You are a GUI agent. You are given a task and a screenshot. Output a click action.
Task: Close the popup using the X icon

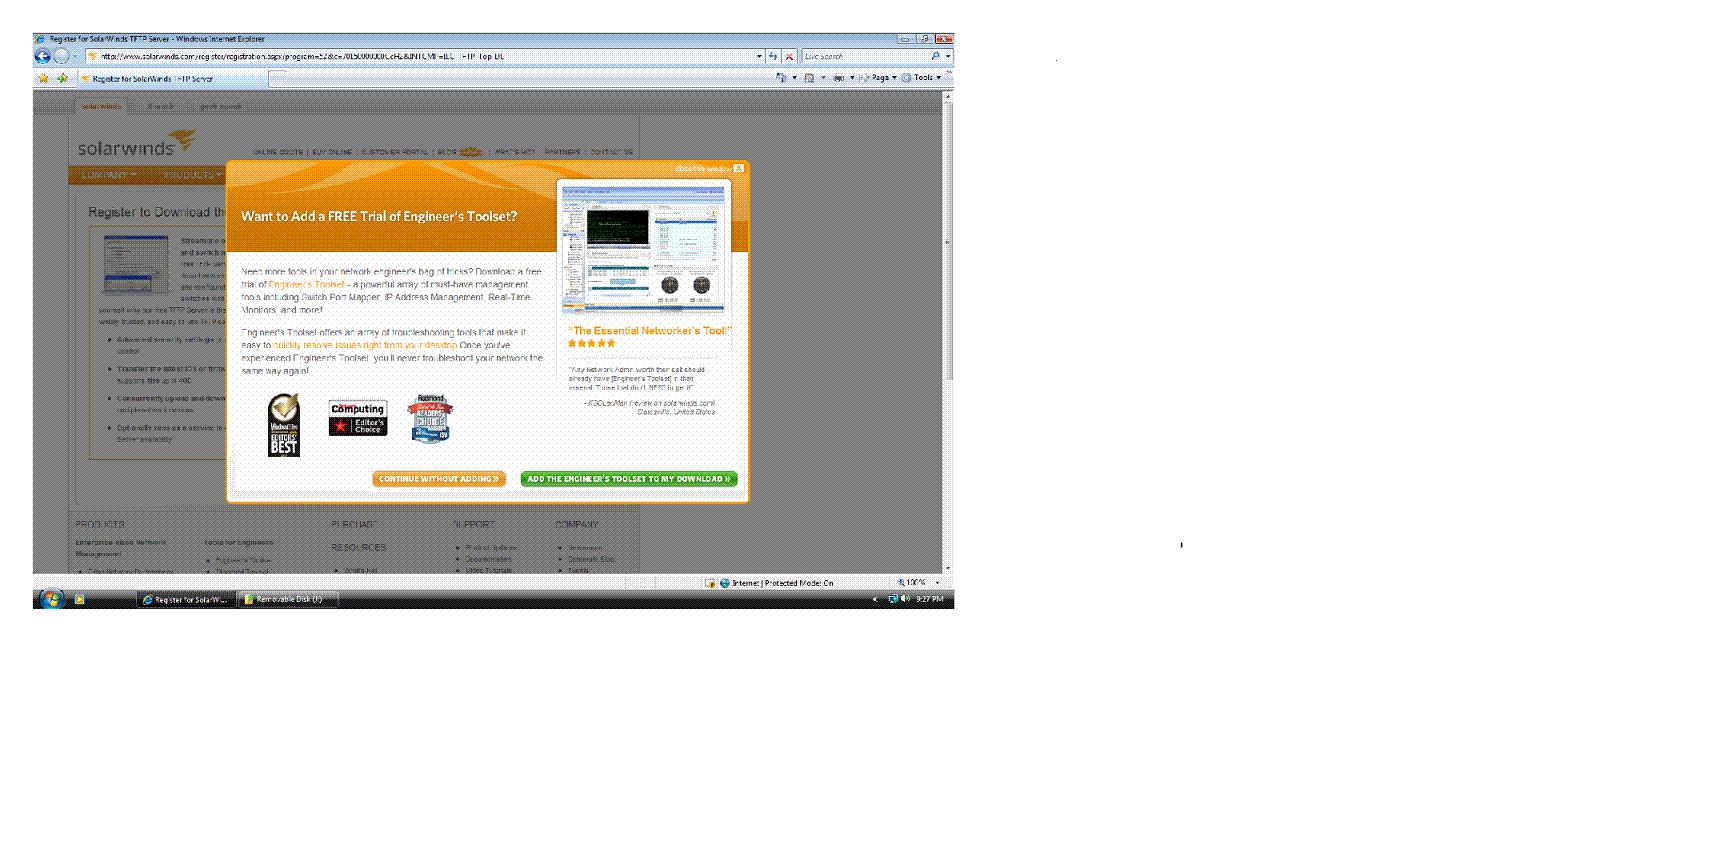point(739,168)
